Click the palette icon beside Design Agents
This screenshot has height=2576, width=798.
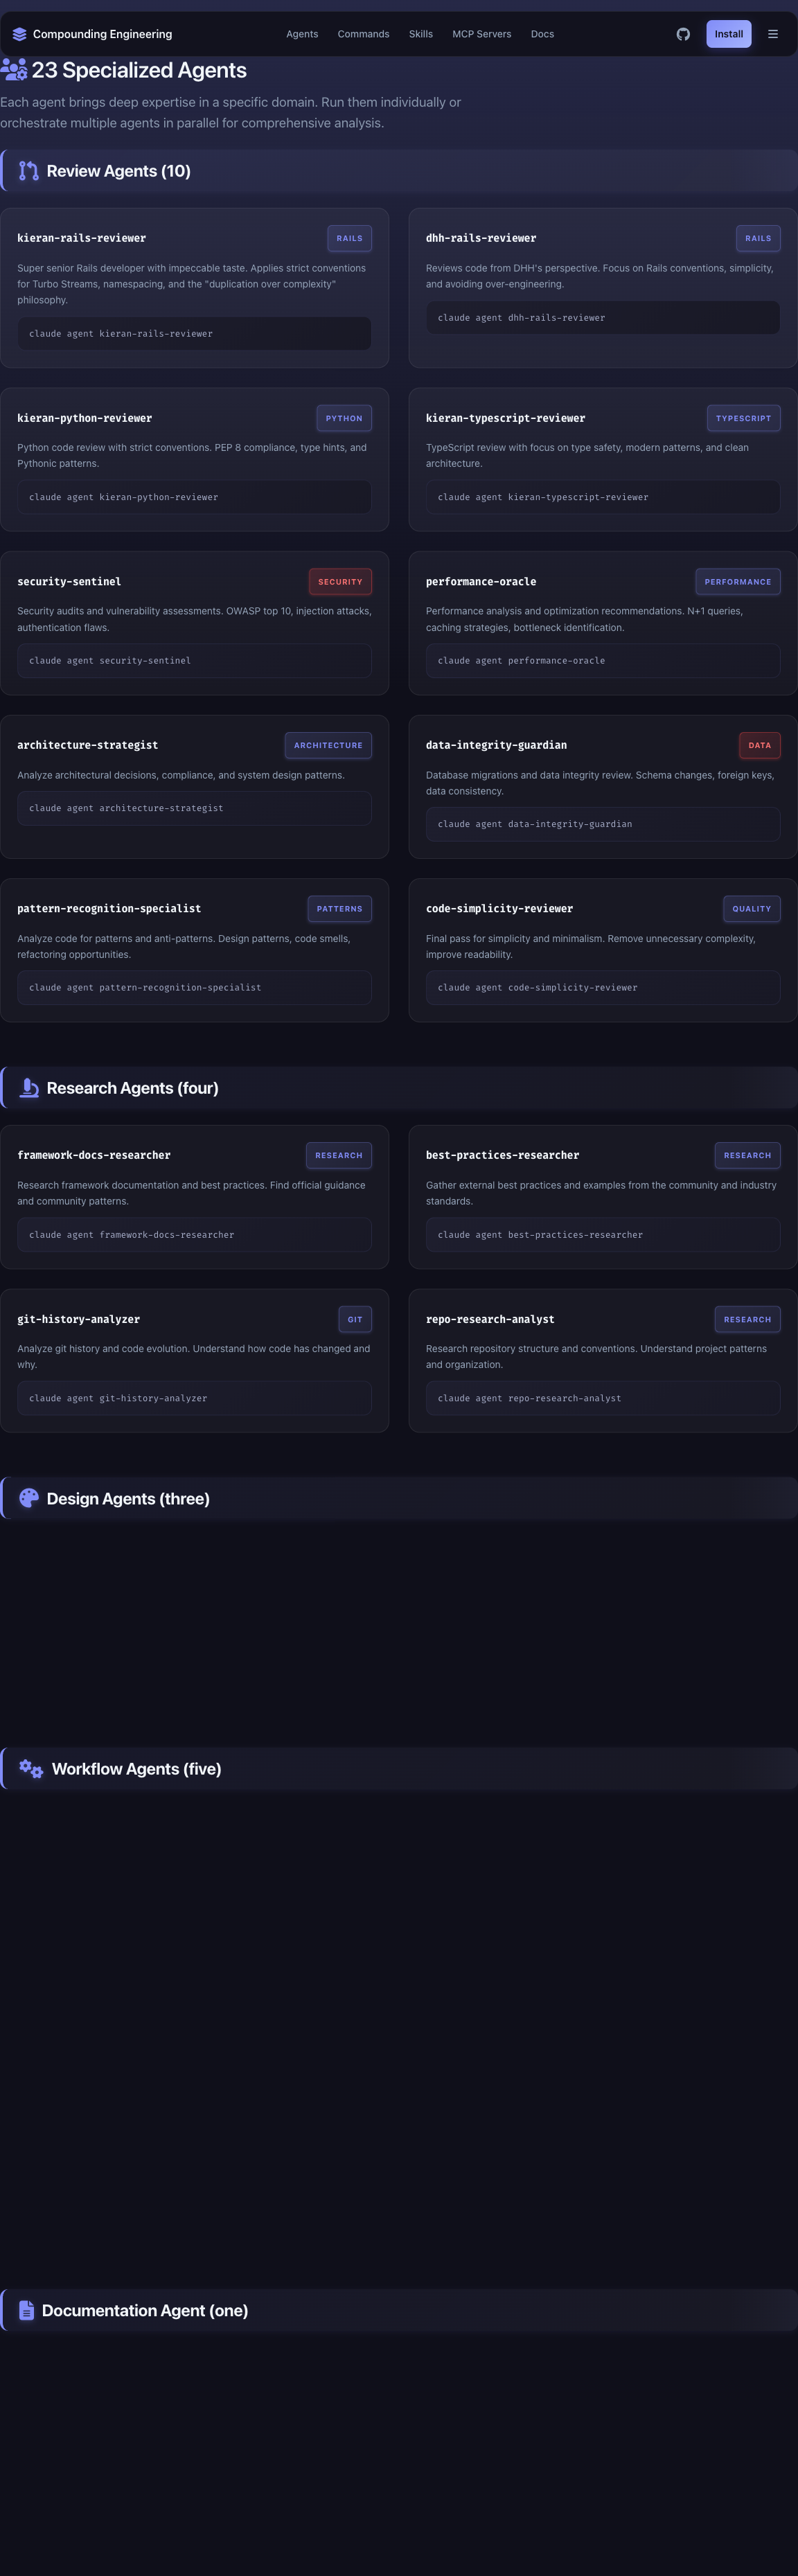point(29,1498)
